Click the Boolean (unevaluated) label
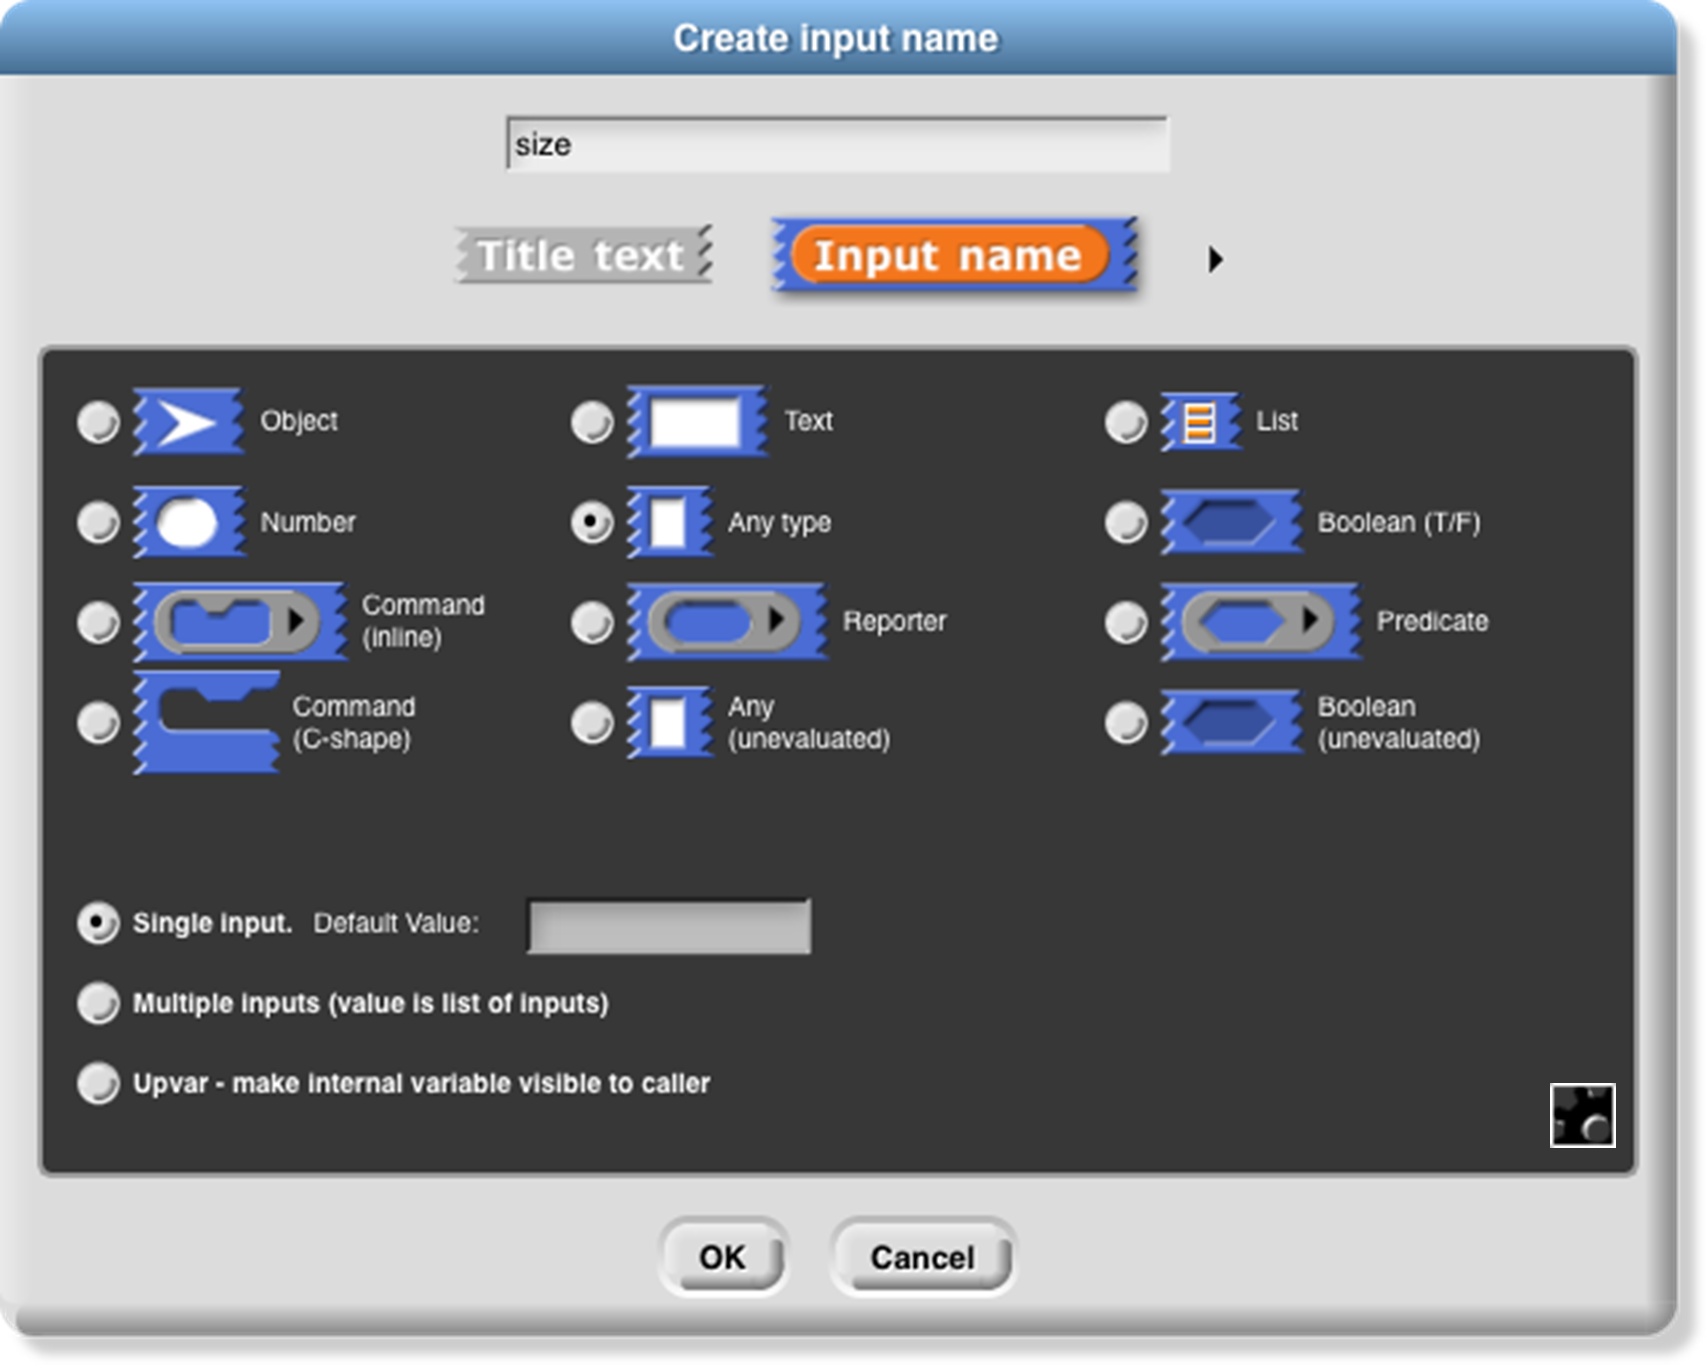This screenshot has height=1365, width=1706. tap(1399, 722)
